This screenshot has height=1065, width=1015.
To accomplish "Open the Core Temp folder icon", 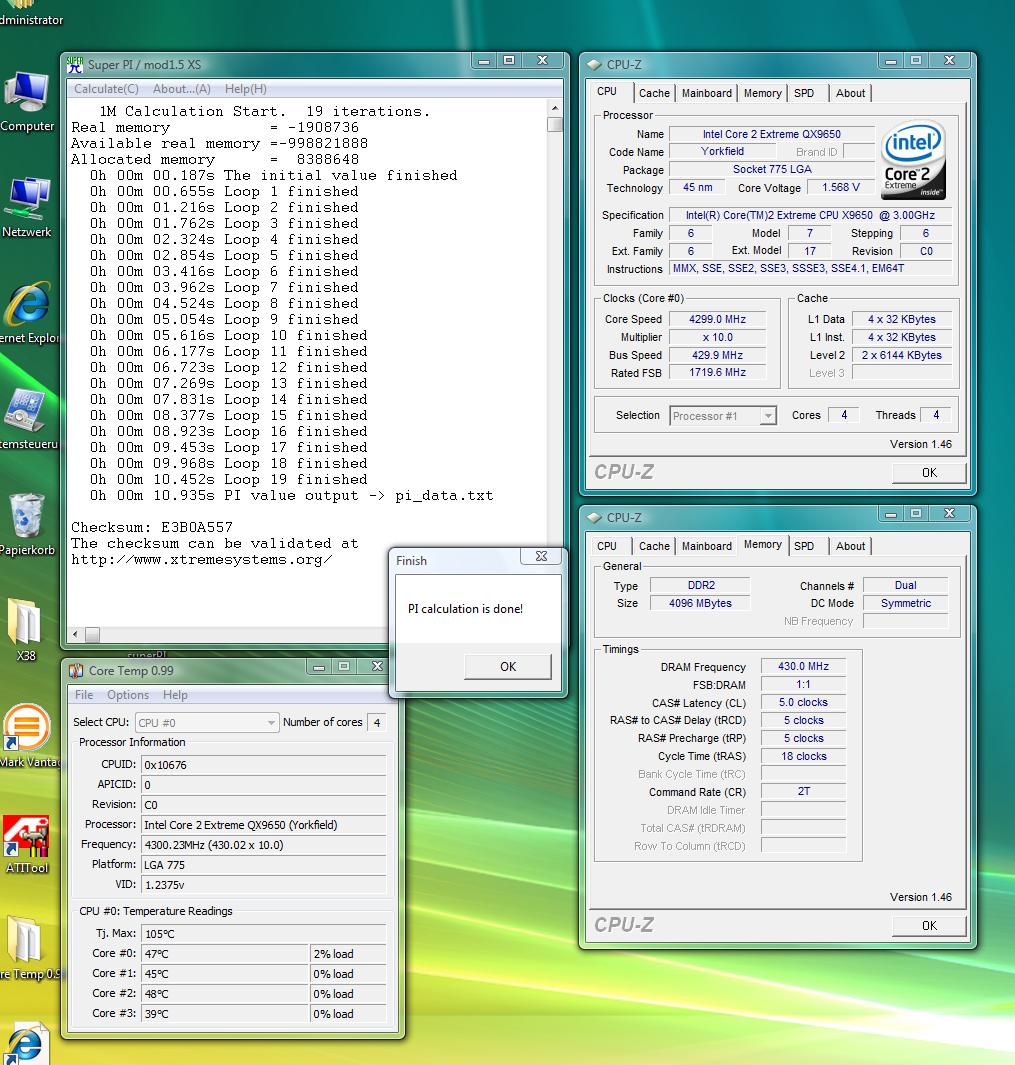I will [27, 947].
